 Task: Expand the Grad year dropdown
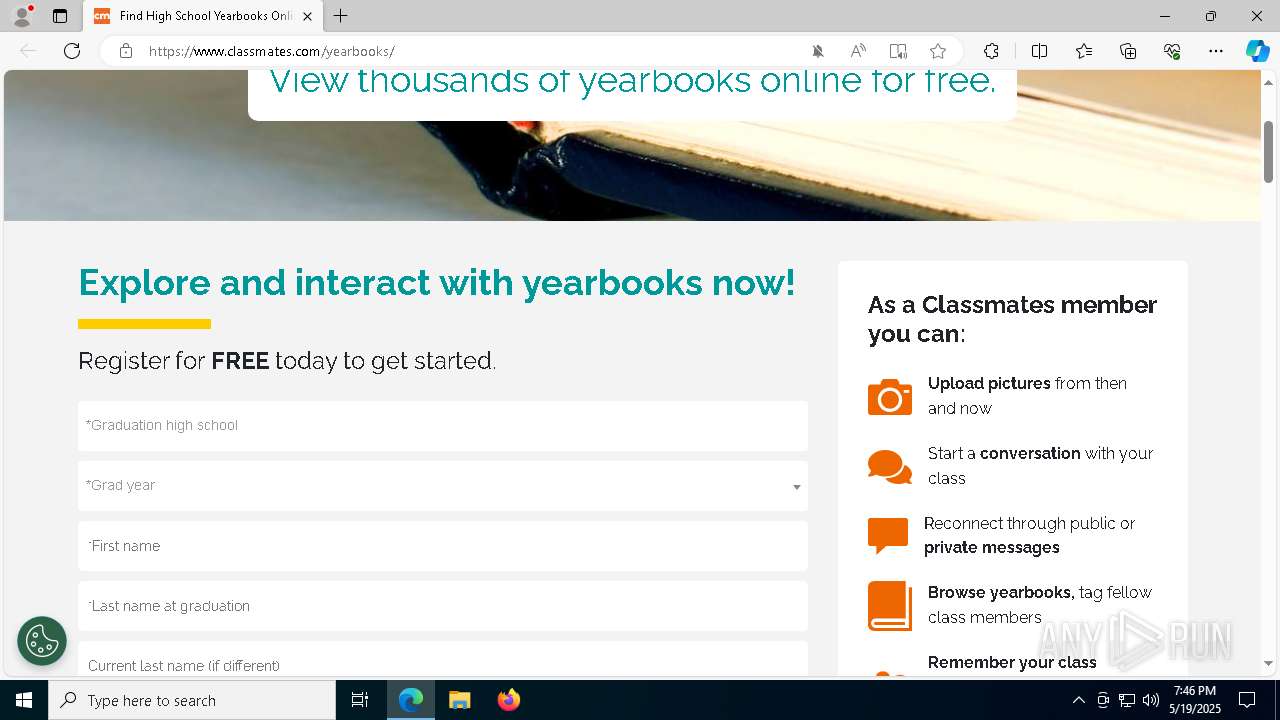pos(443,486)
